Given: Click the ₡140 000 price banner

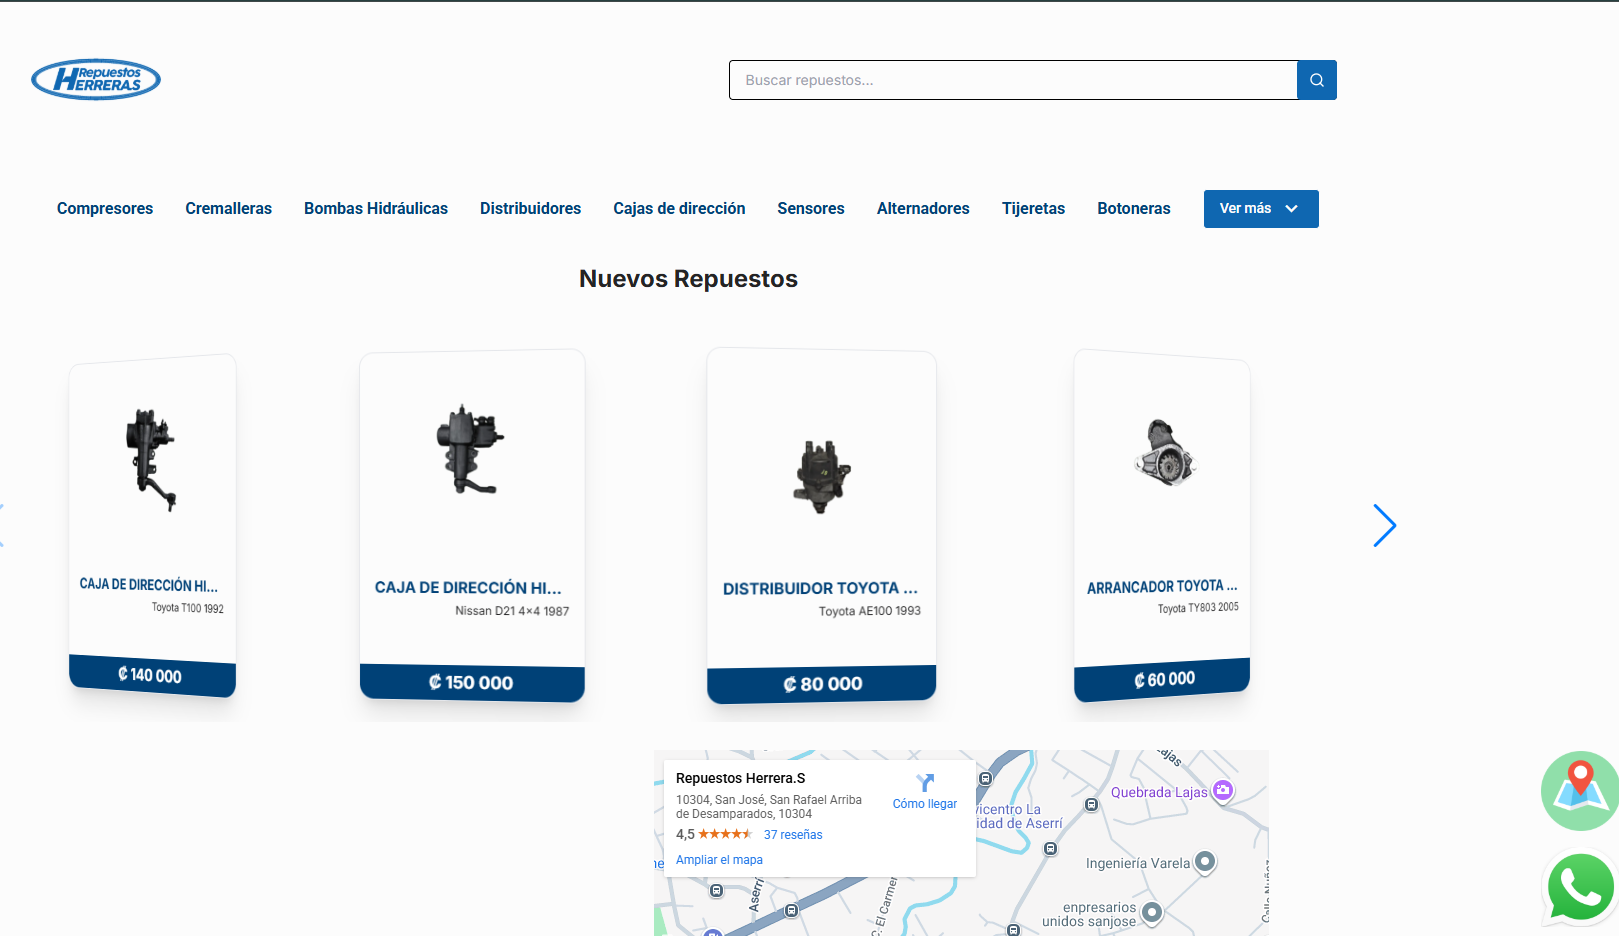Looking at the screenshot, I should [x=152, y=675].
